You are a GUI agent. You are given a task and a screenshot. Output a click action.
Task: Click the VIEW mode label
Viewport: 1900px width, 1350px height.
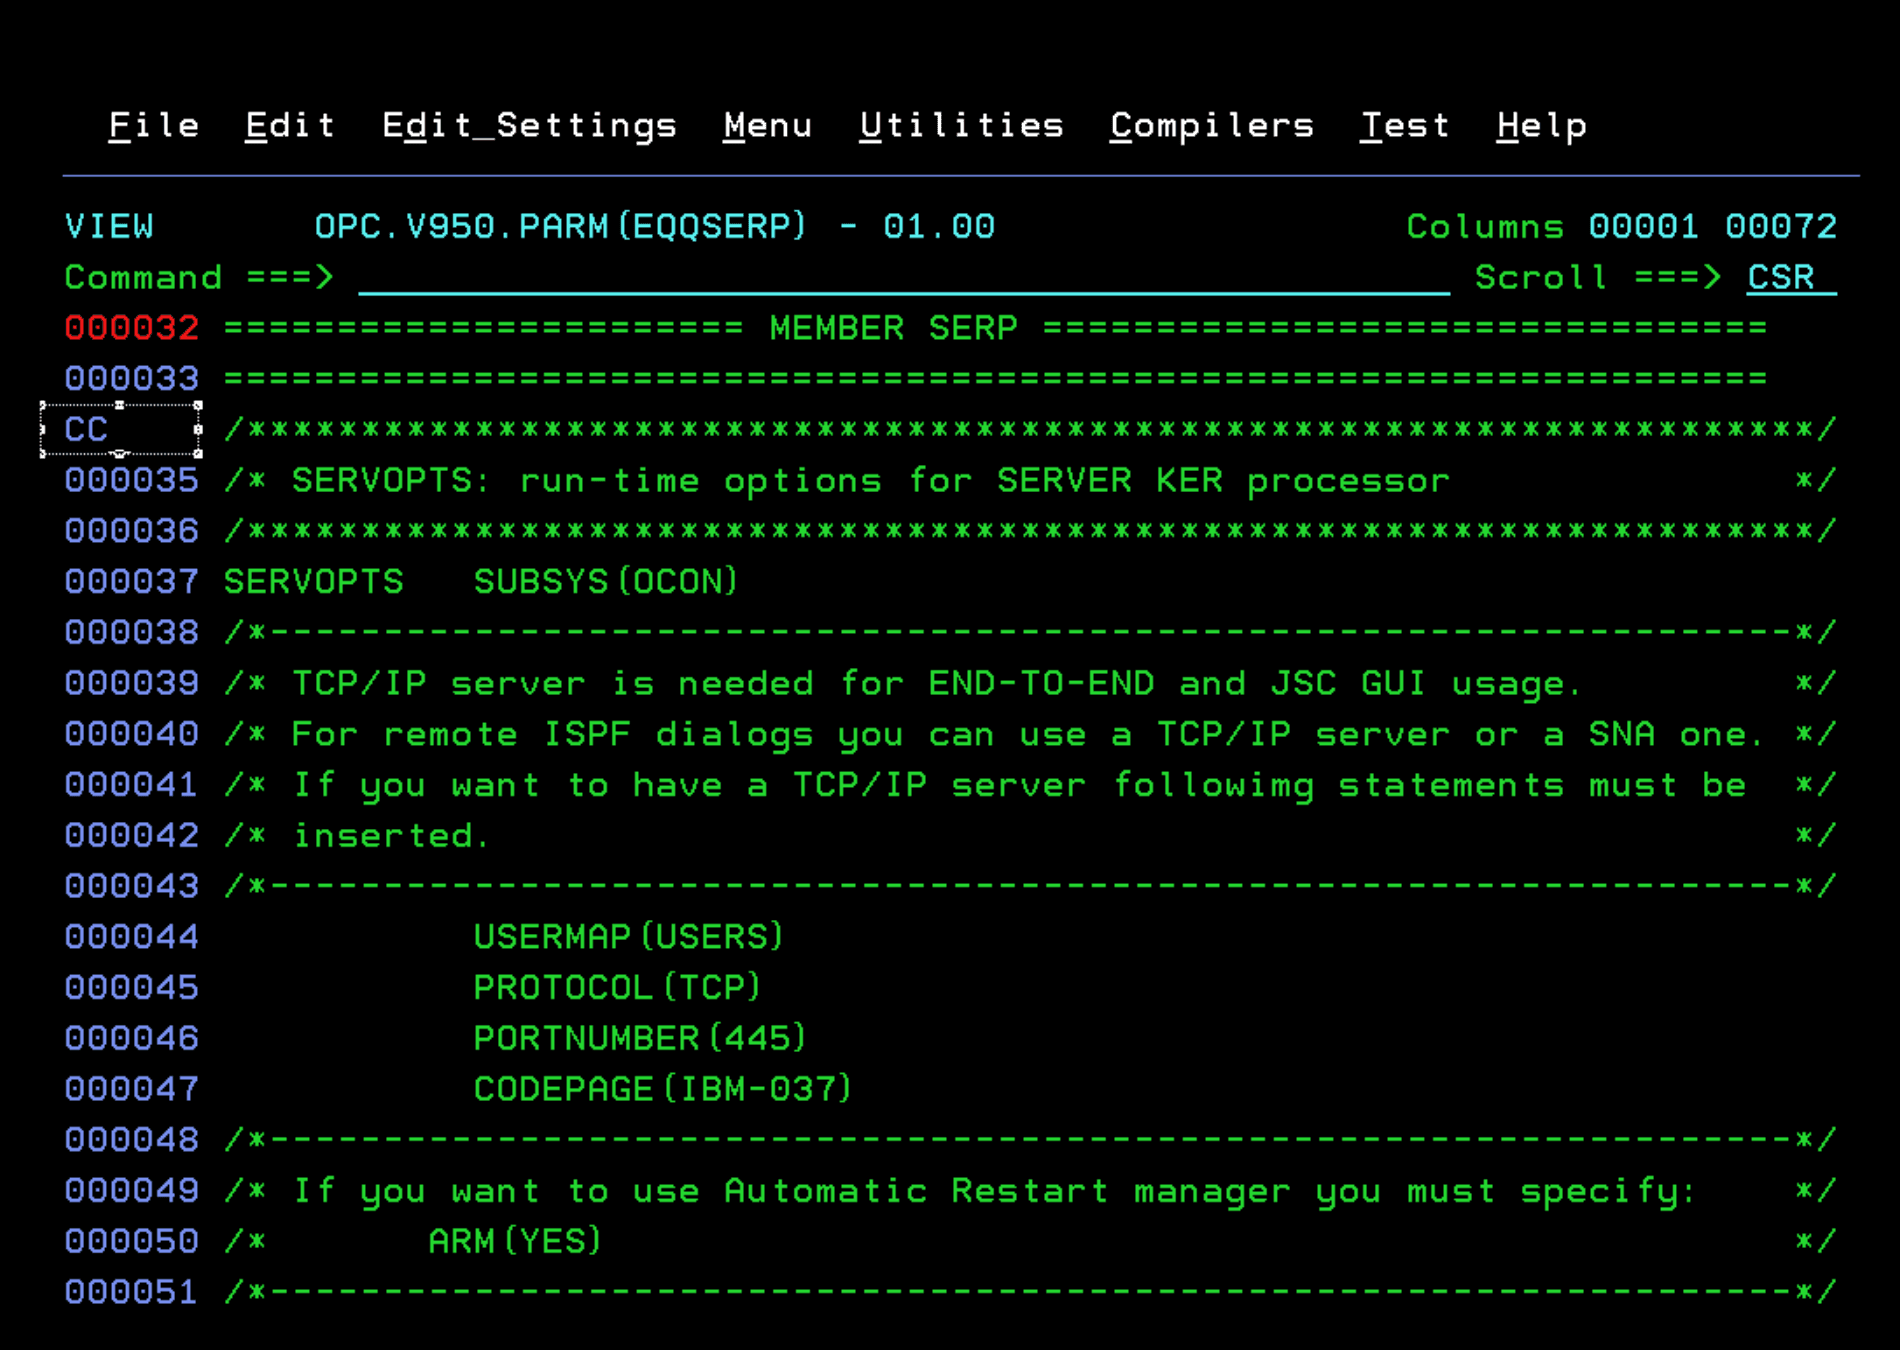click(x=109, y=227)
